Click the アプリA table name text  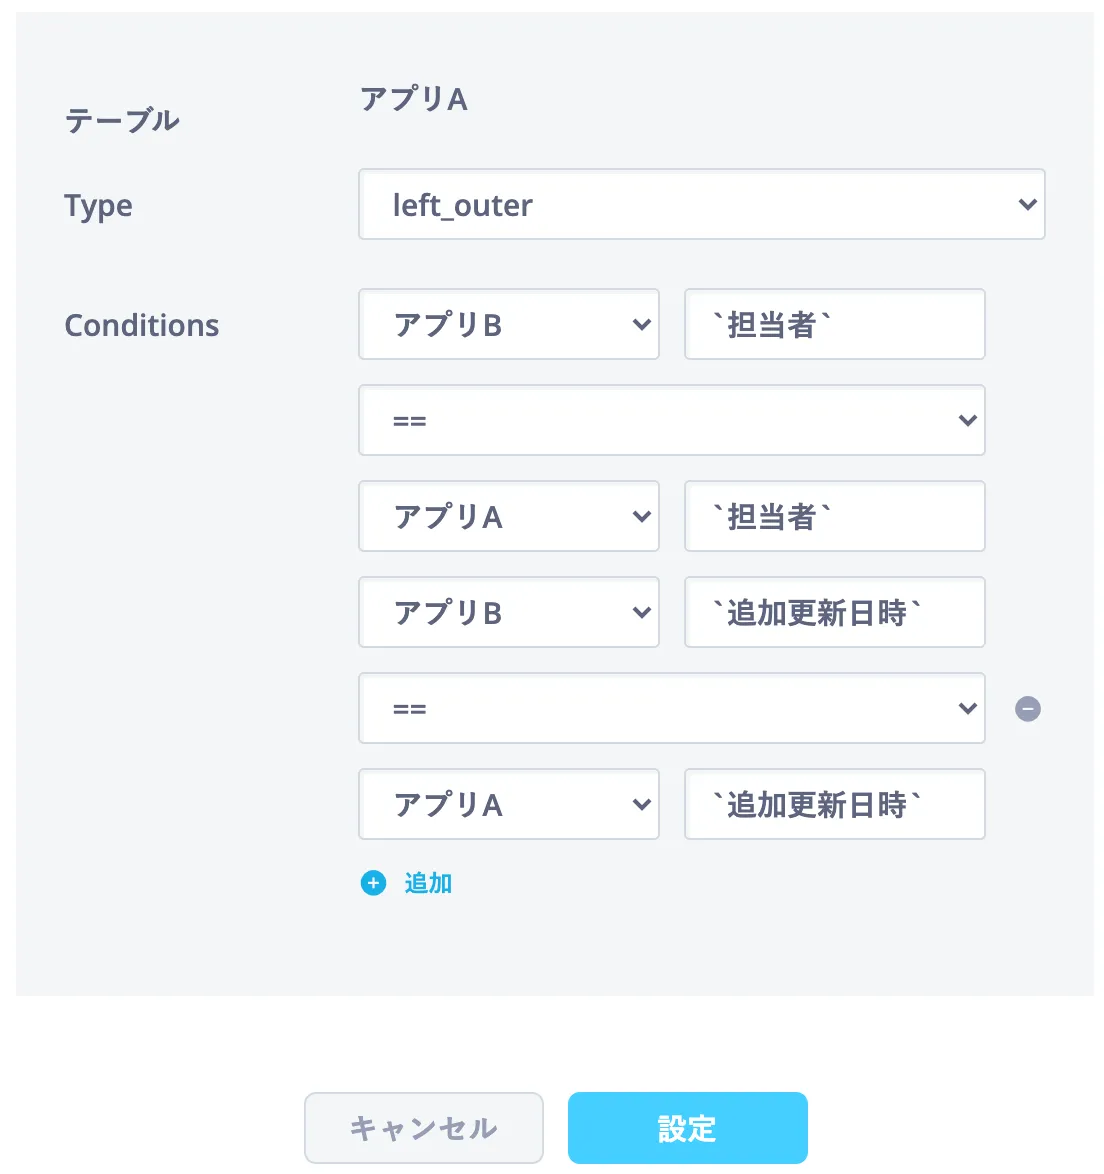(414, 99)
